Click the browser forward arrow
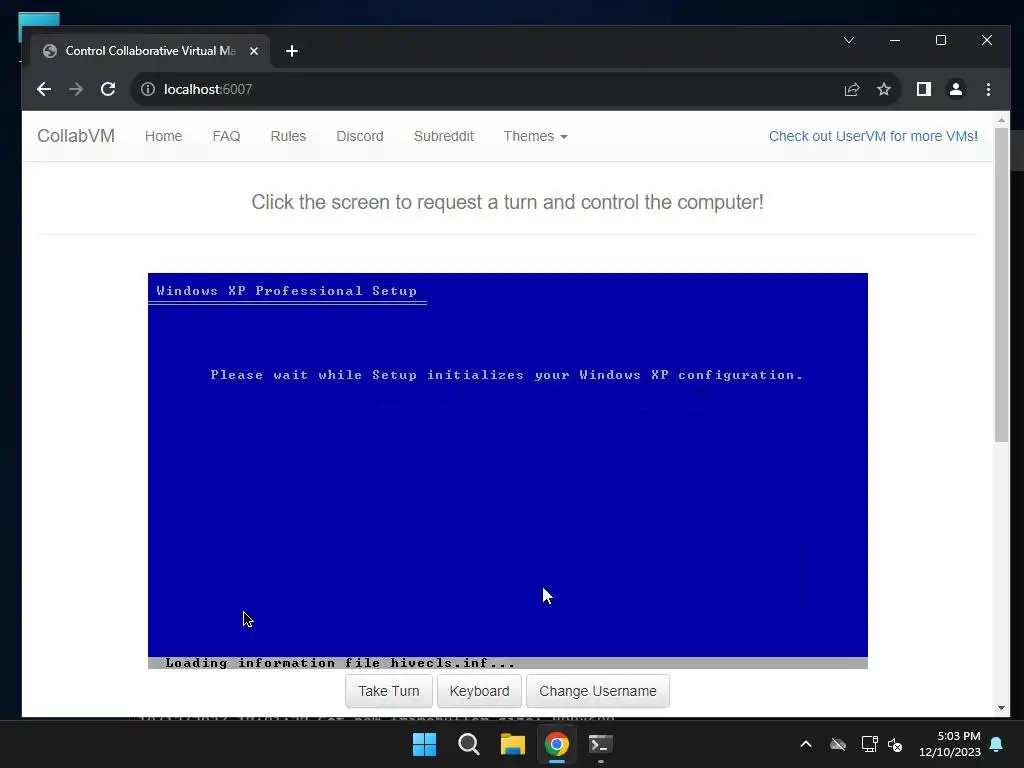1024x768 pixels. 76,89
